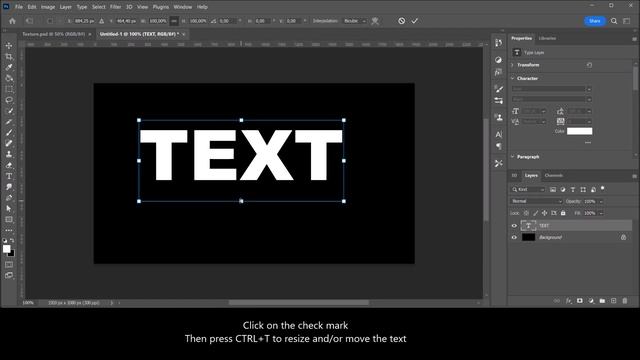Create a new group with folder icon
Screen dimensions: 640x360
[602, 301]
